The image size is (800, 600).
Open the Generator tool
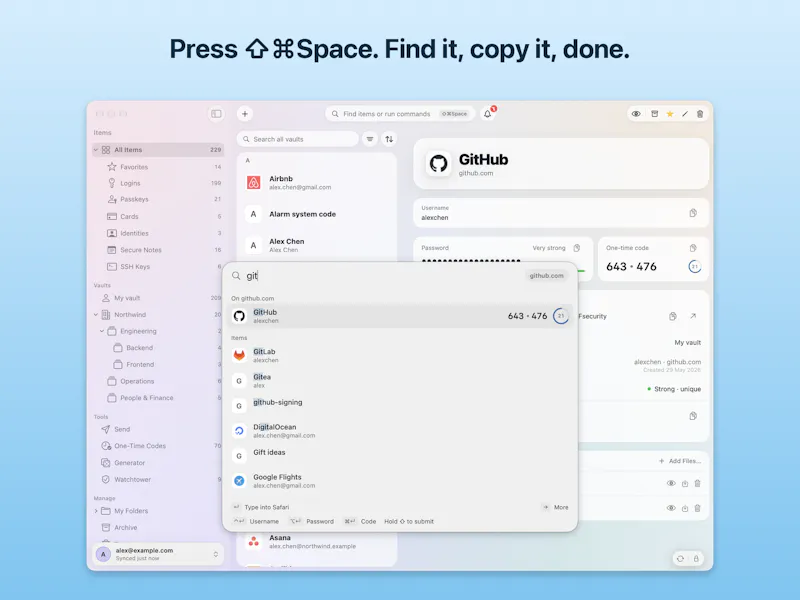click(x=158, y=463)
